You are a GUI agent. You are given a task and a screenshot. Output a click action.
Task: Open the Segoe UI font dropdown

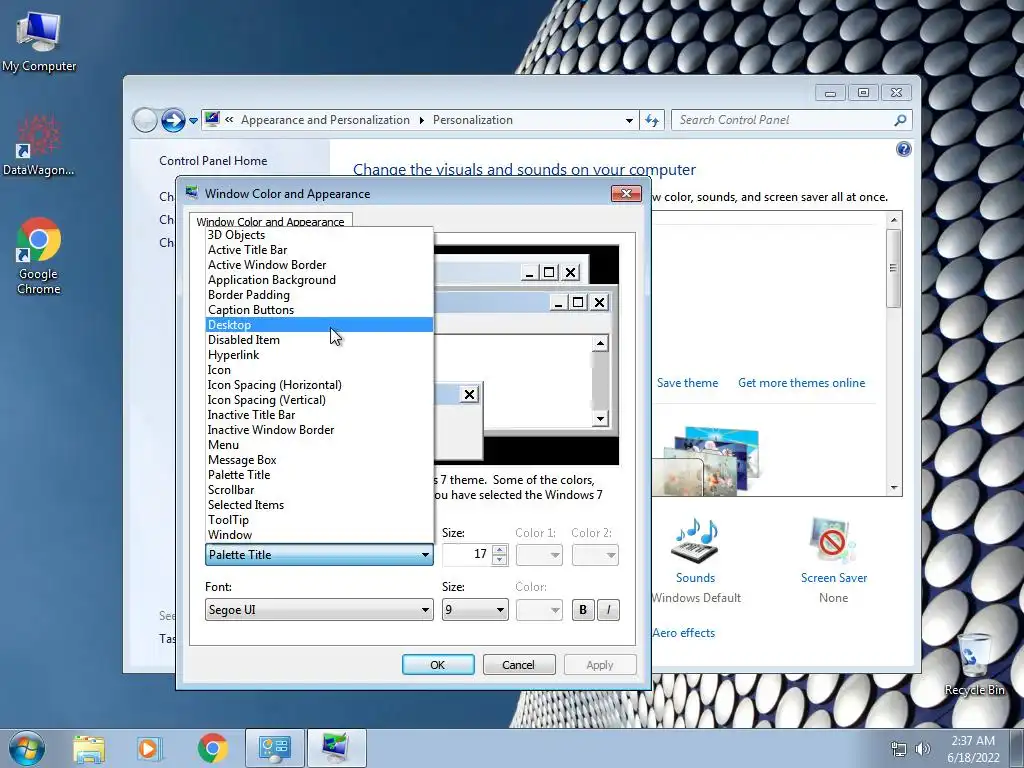pyautogui.click(x=319, y=610)
